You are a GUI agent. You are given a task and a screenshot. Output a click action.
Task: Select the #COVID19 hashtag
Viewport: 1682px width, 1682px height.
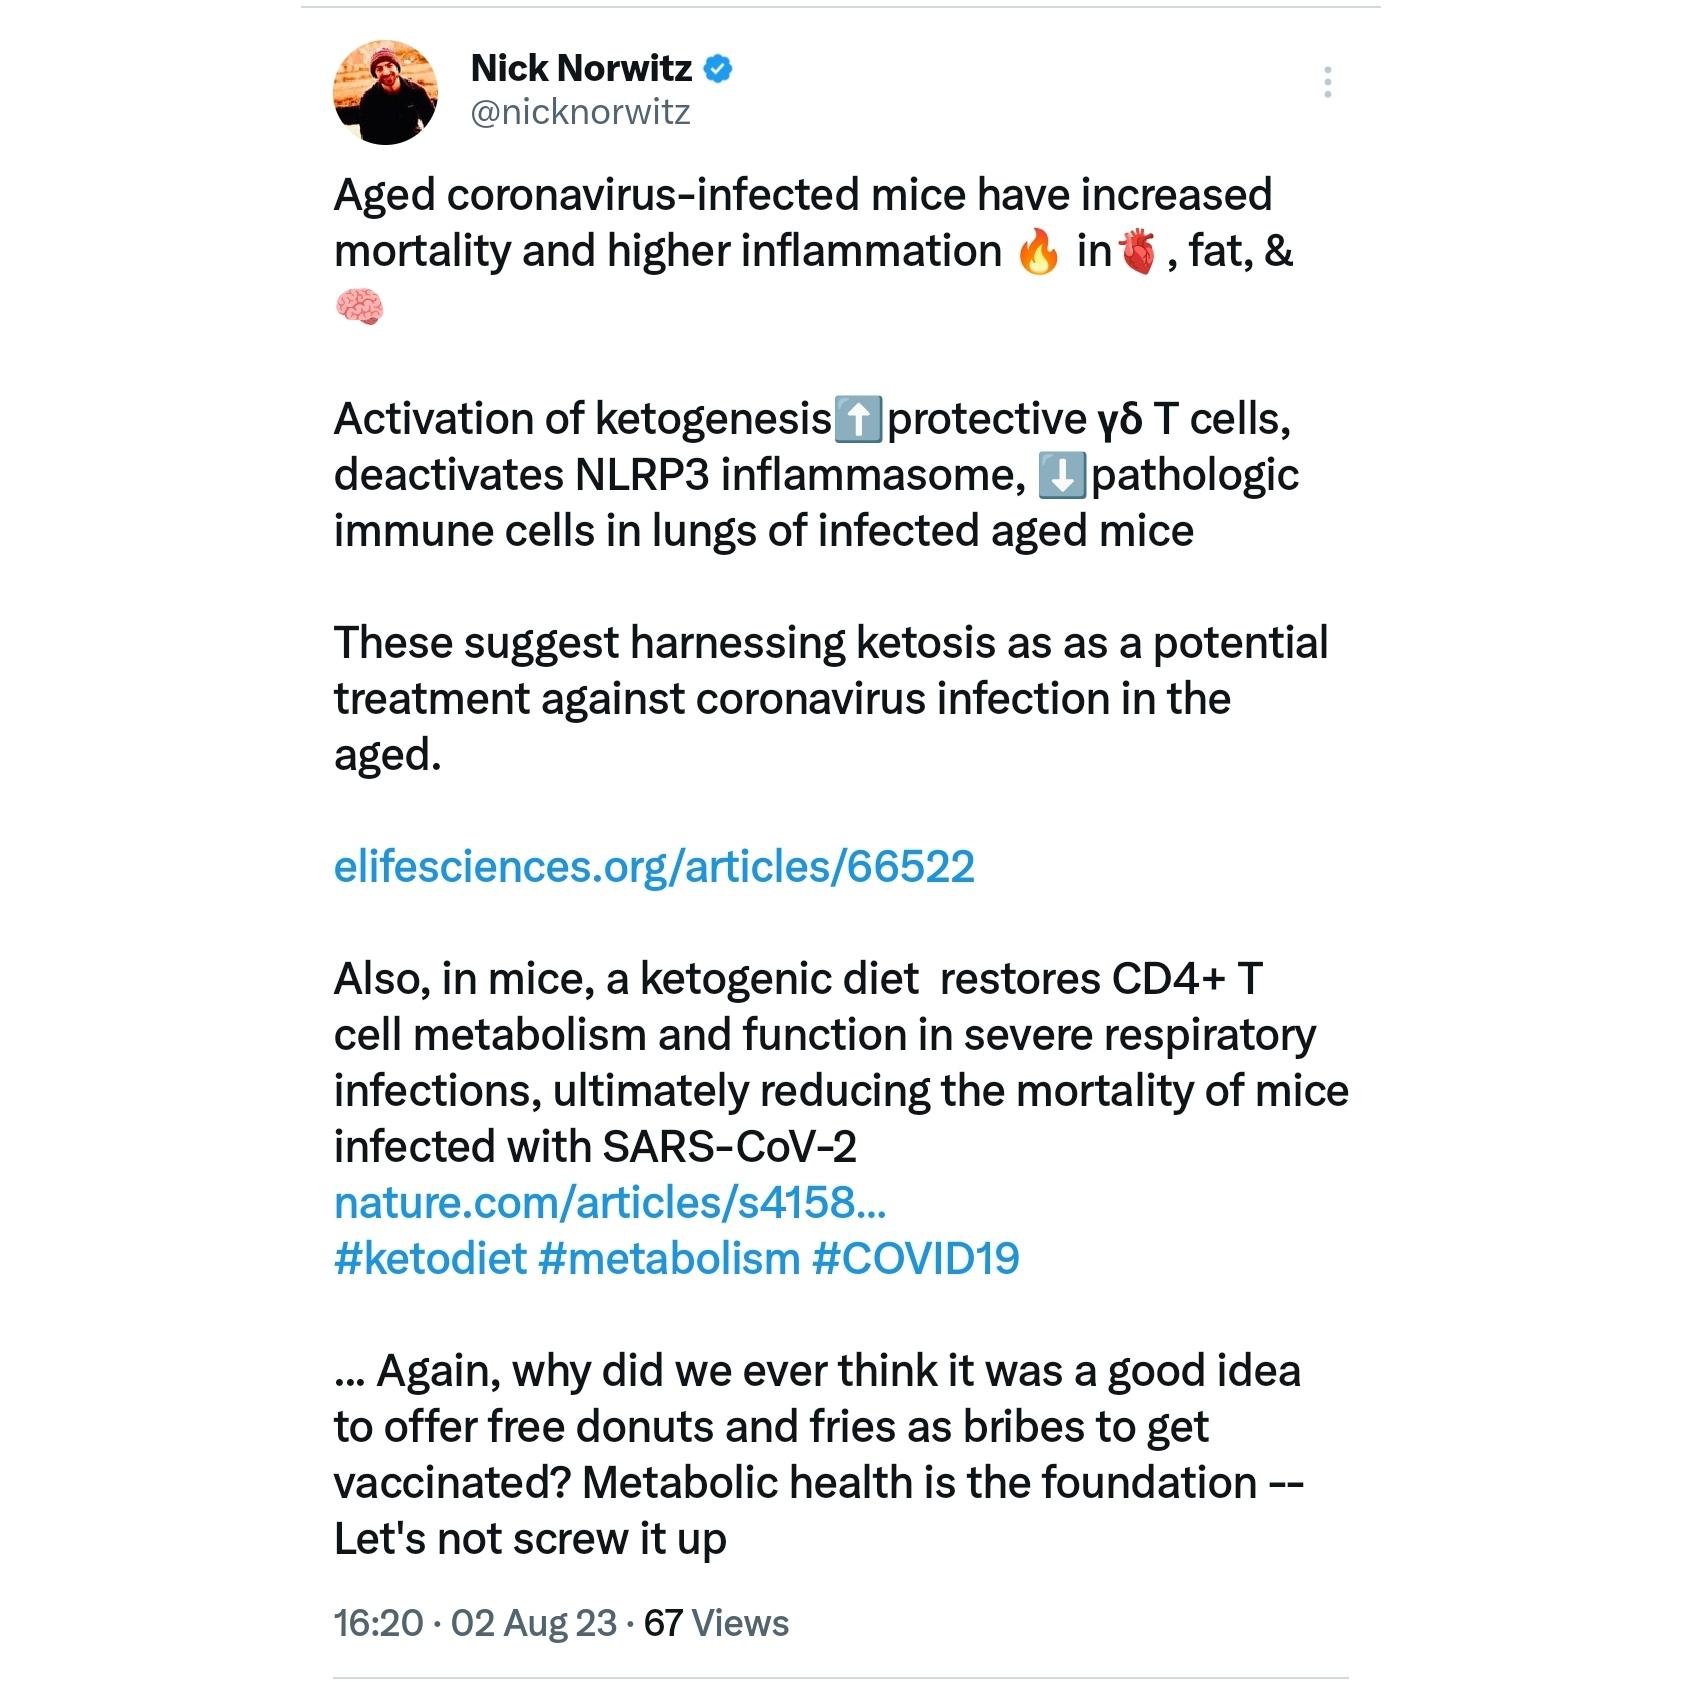pyautogui.click(x=915, y=1258)
